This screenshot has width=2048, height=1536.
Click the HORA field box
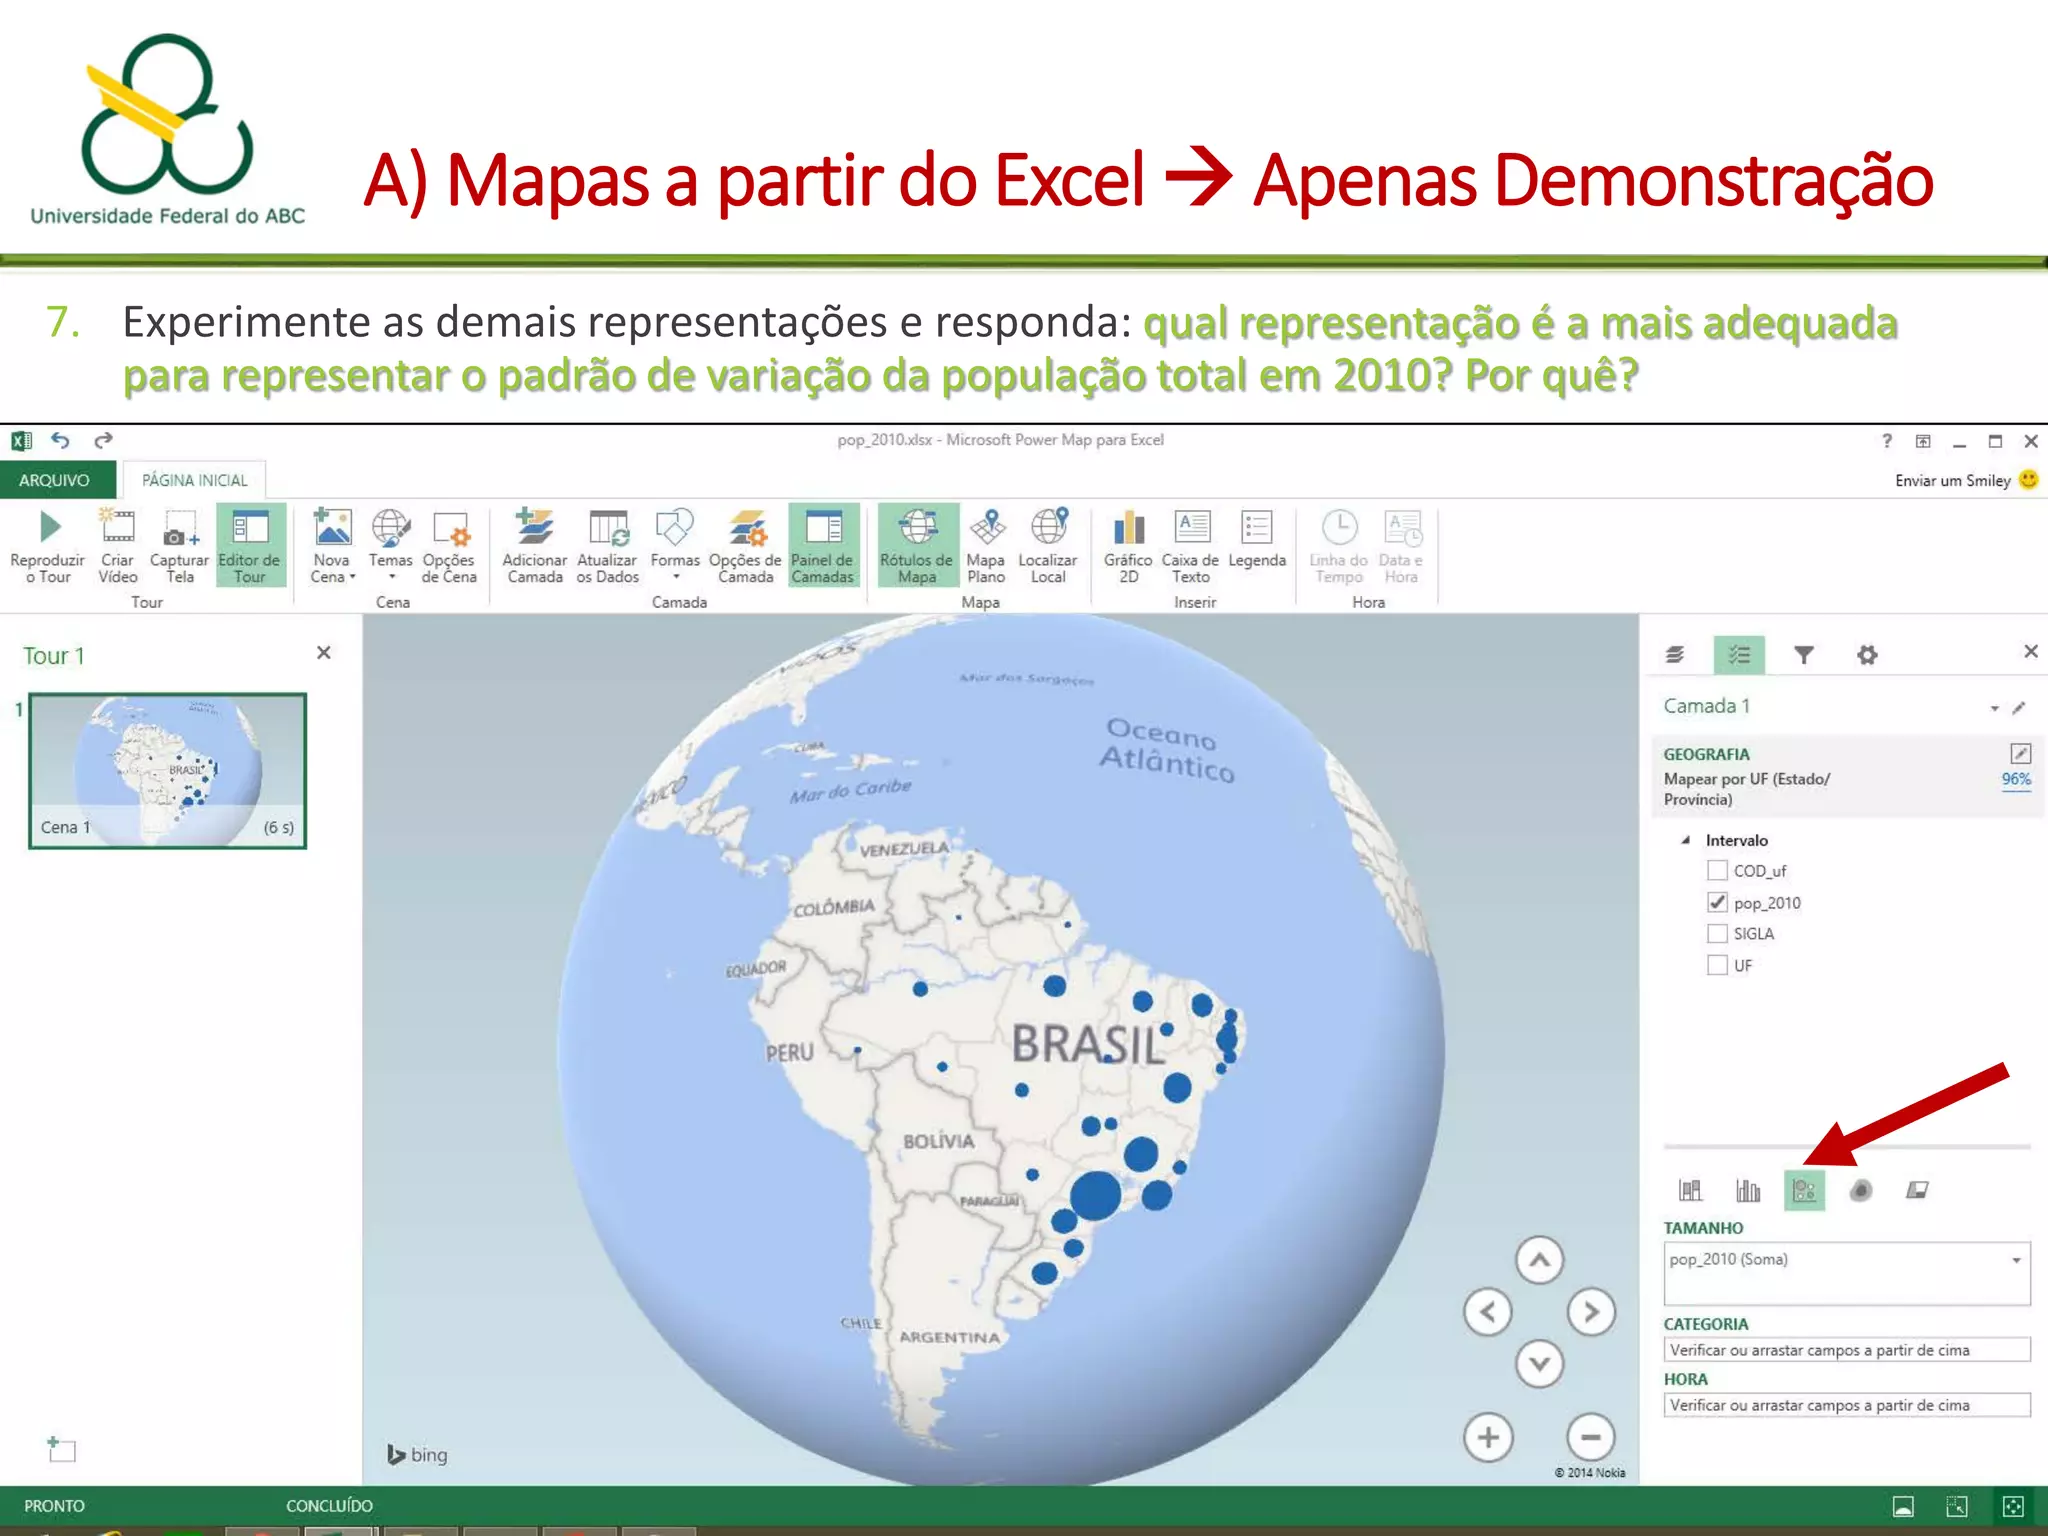1847,1405
